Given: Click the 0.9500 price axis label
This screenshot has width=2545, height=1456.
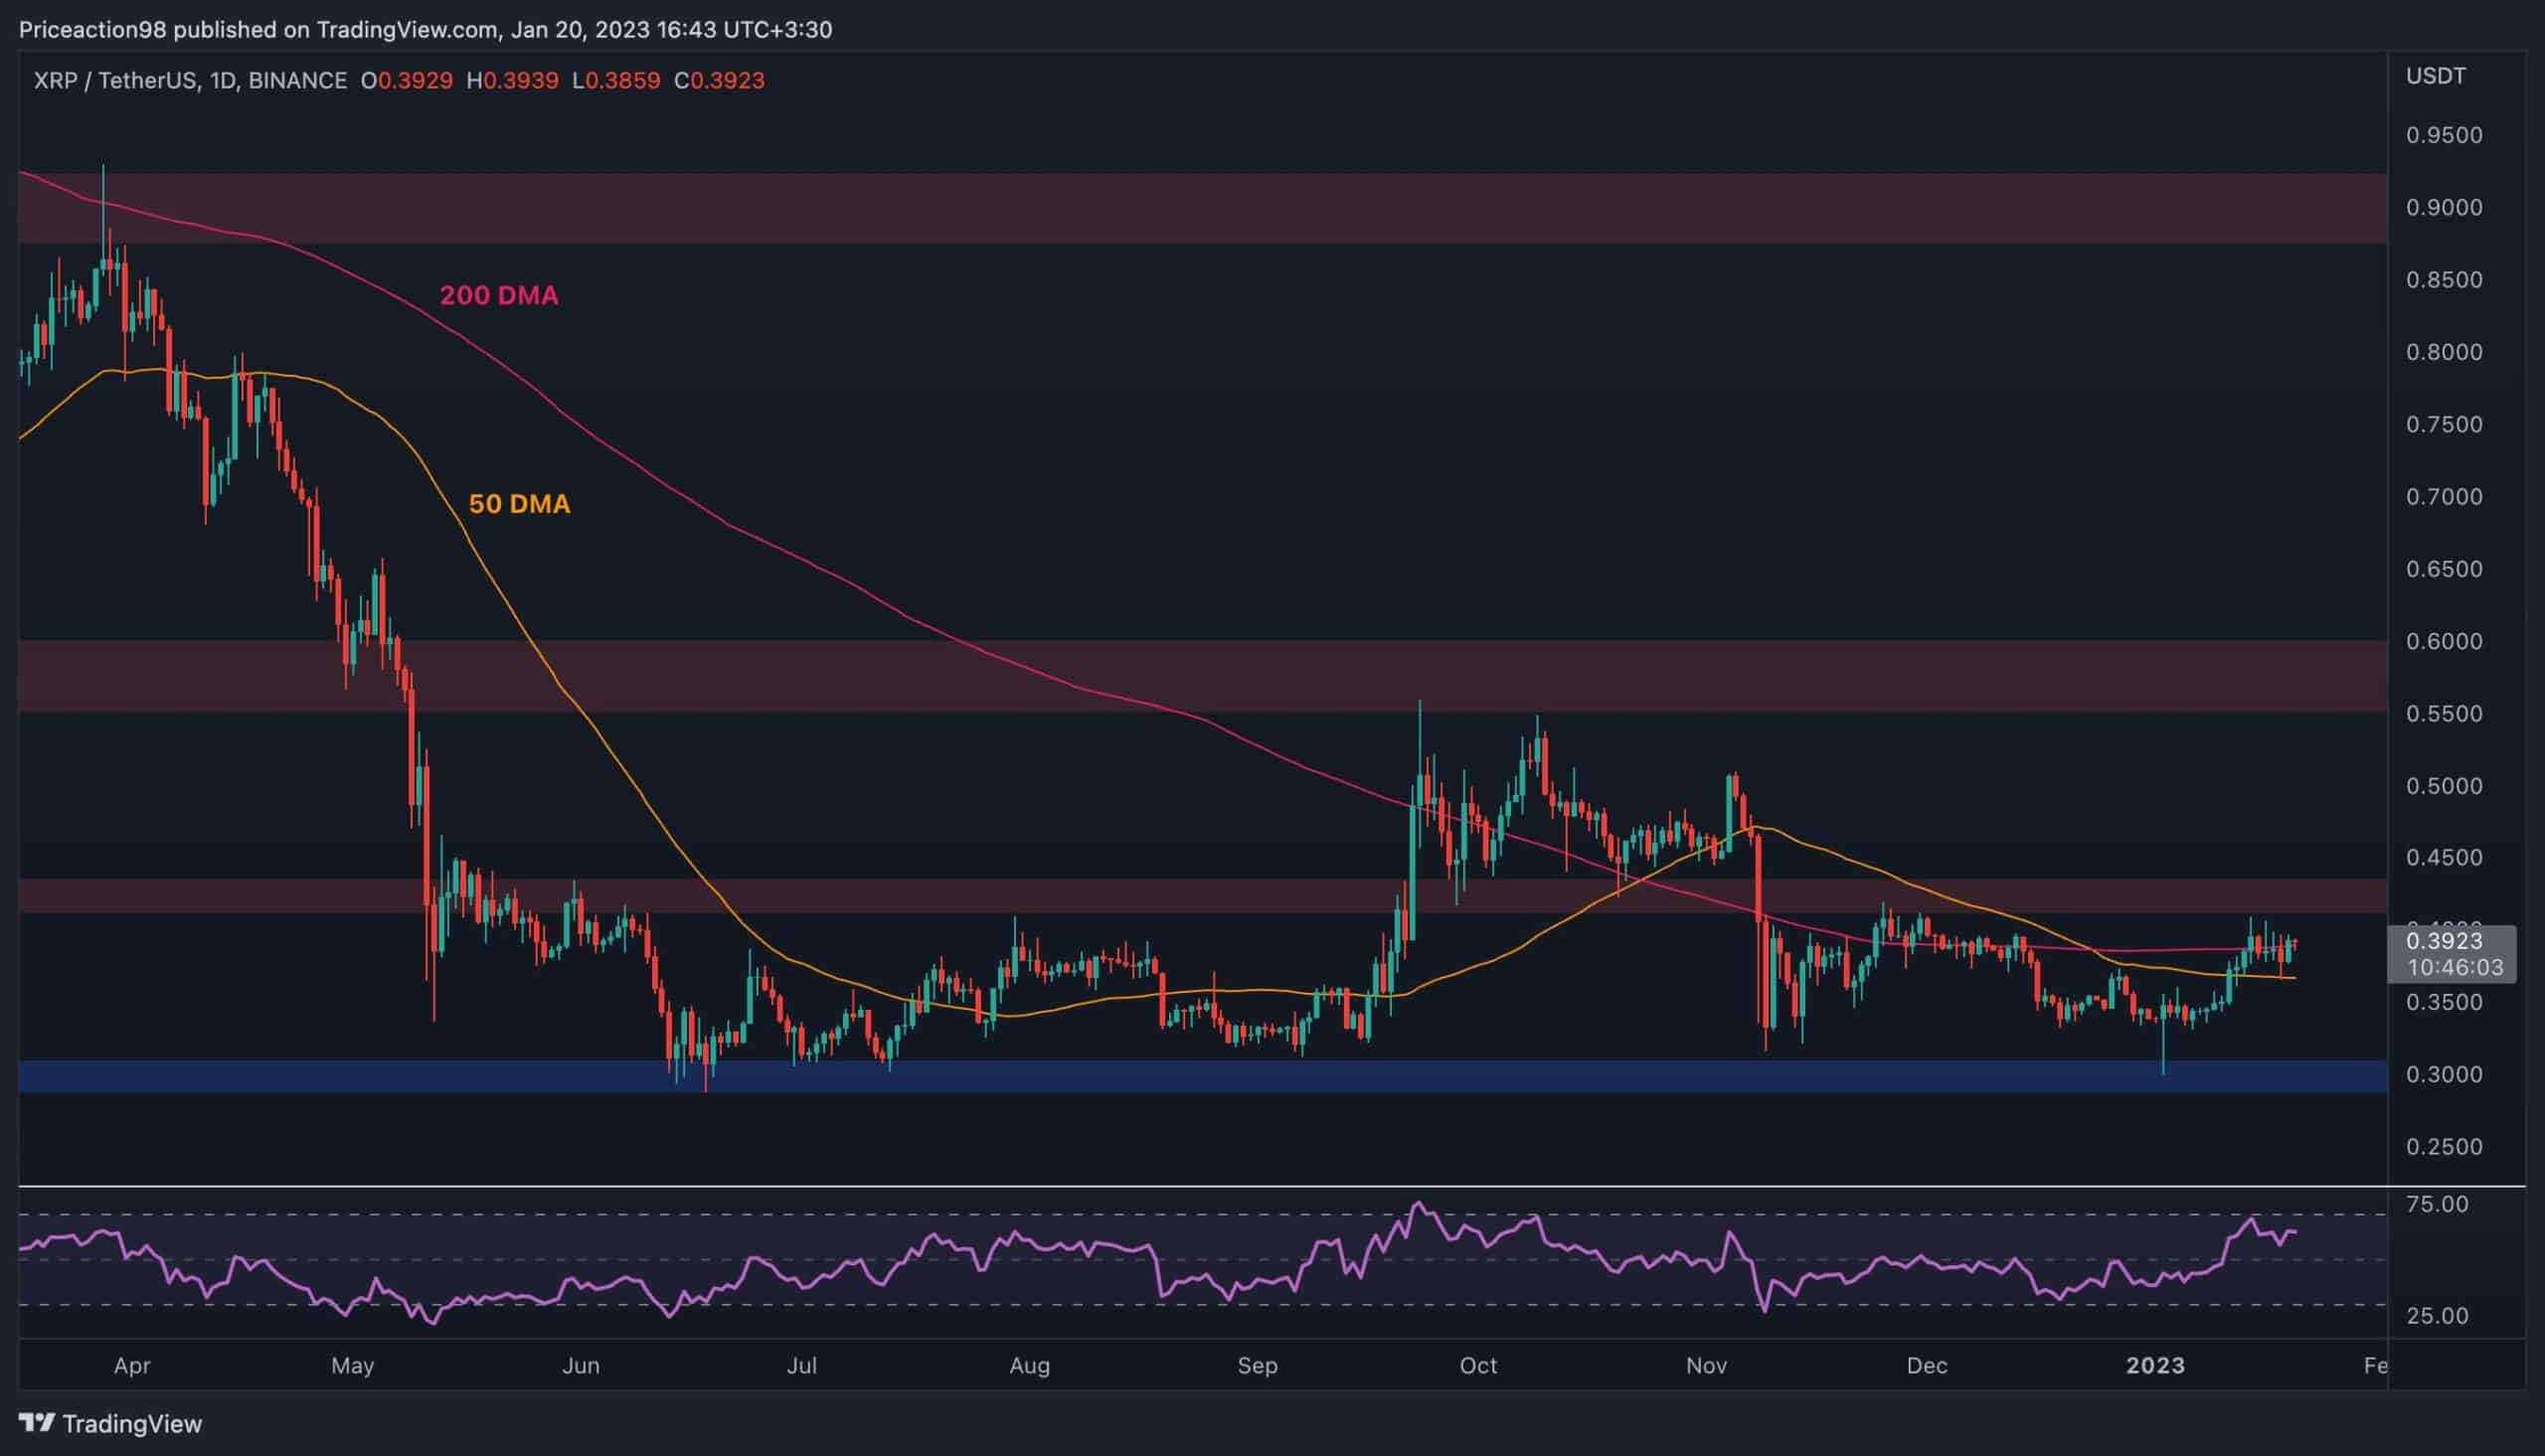Looking at the screenshot, I should tap(2443, 136).
